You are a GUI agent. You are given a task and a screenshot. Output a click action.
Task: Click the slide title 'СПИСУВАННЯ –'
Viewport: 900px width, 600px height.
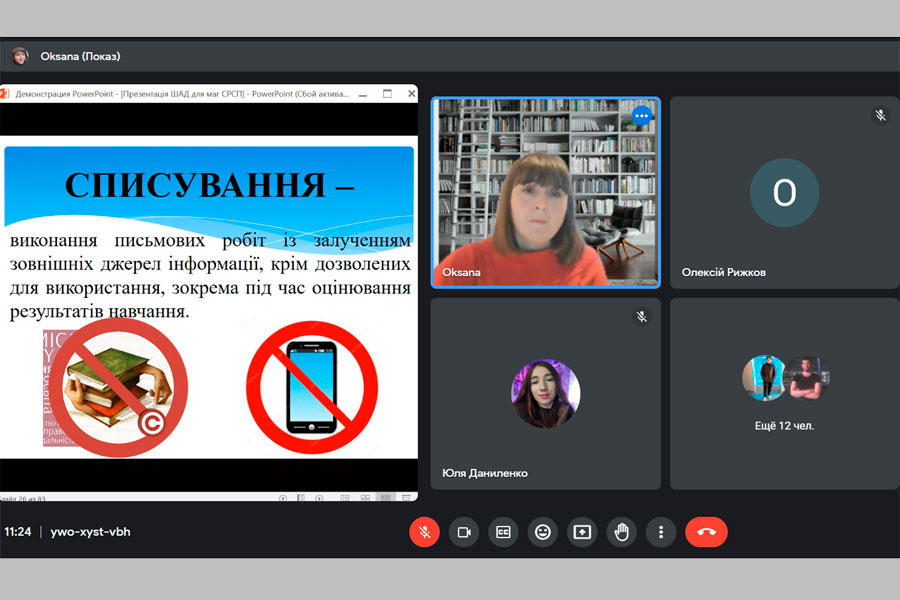click(x=209, y=185)
